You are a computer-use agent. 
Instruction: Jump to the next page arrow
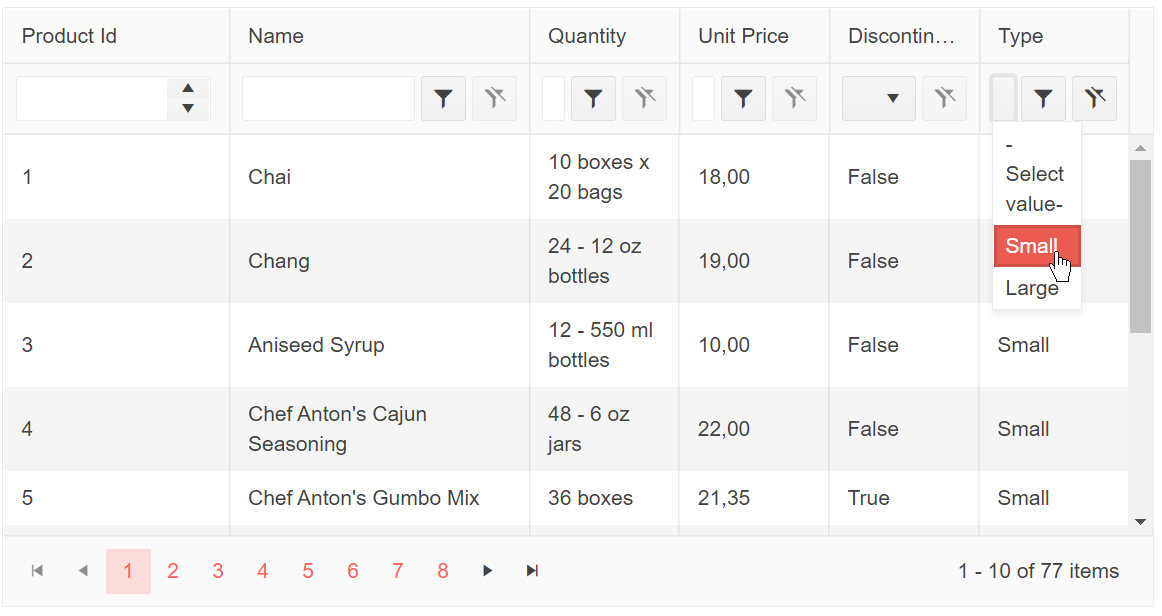pos(488,571)
